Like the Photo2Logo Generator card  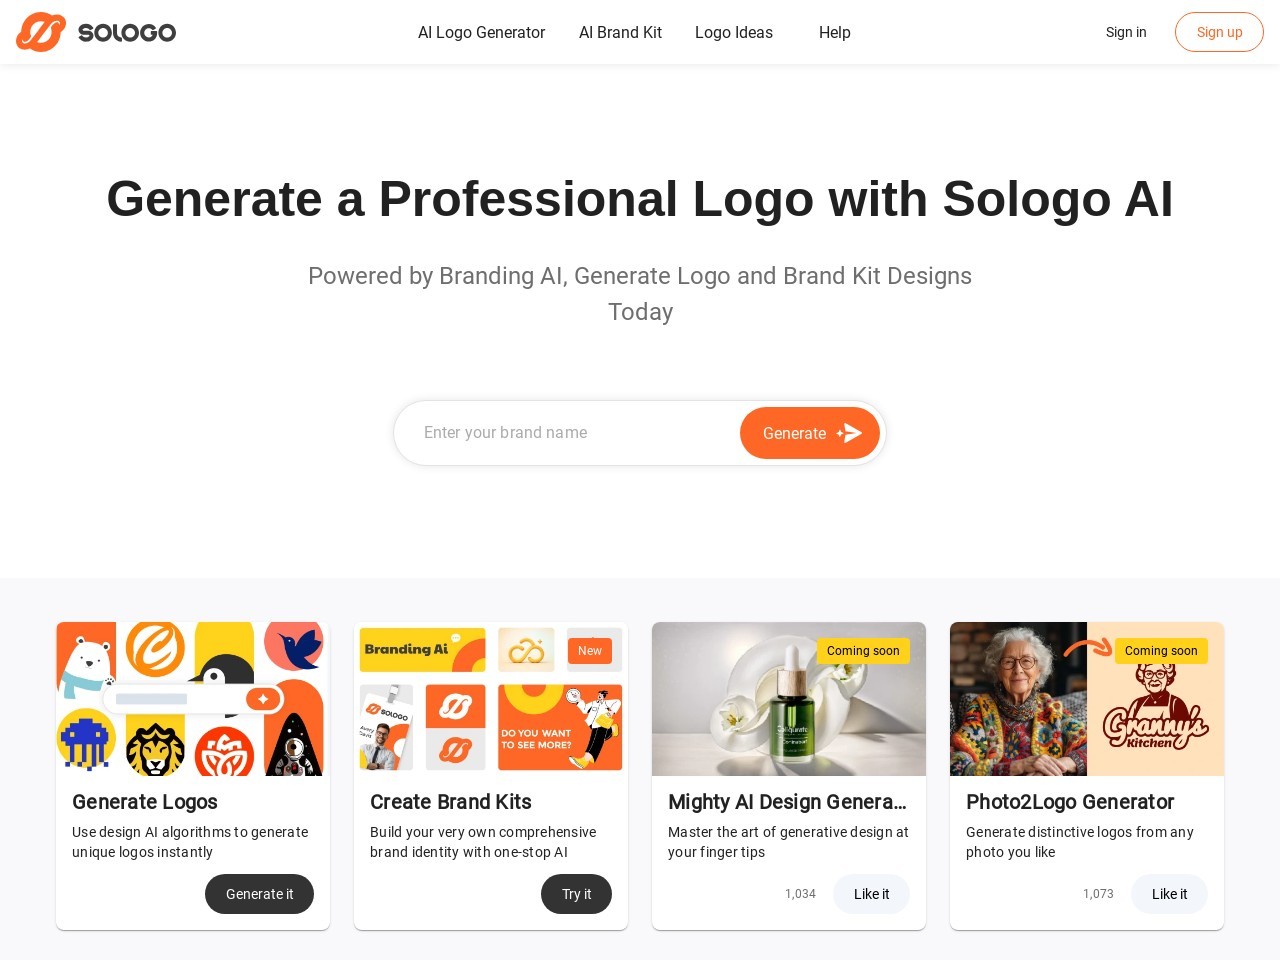[1169, 894]
